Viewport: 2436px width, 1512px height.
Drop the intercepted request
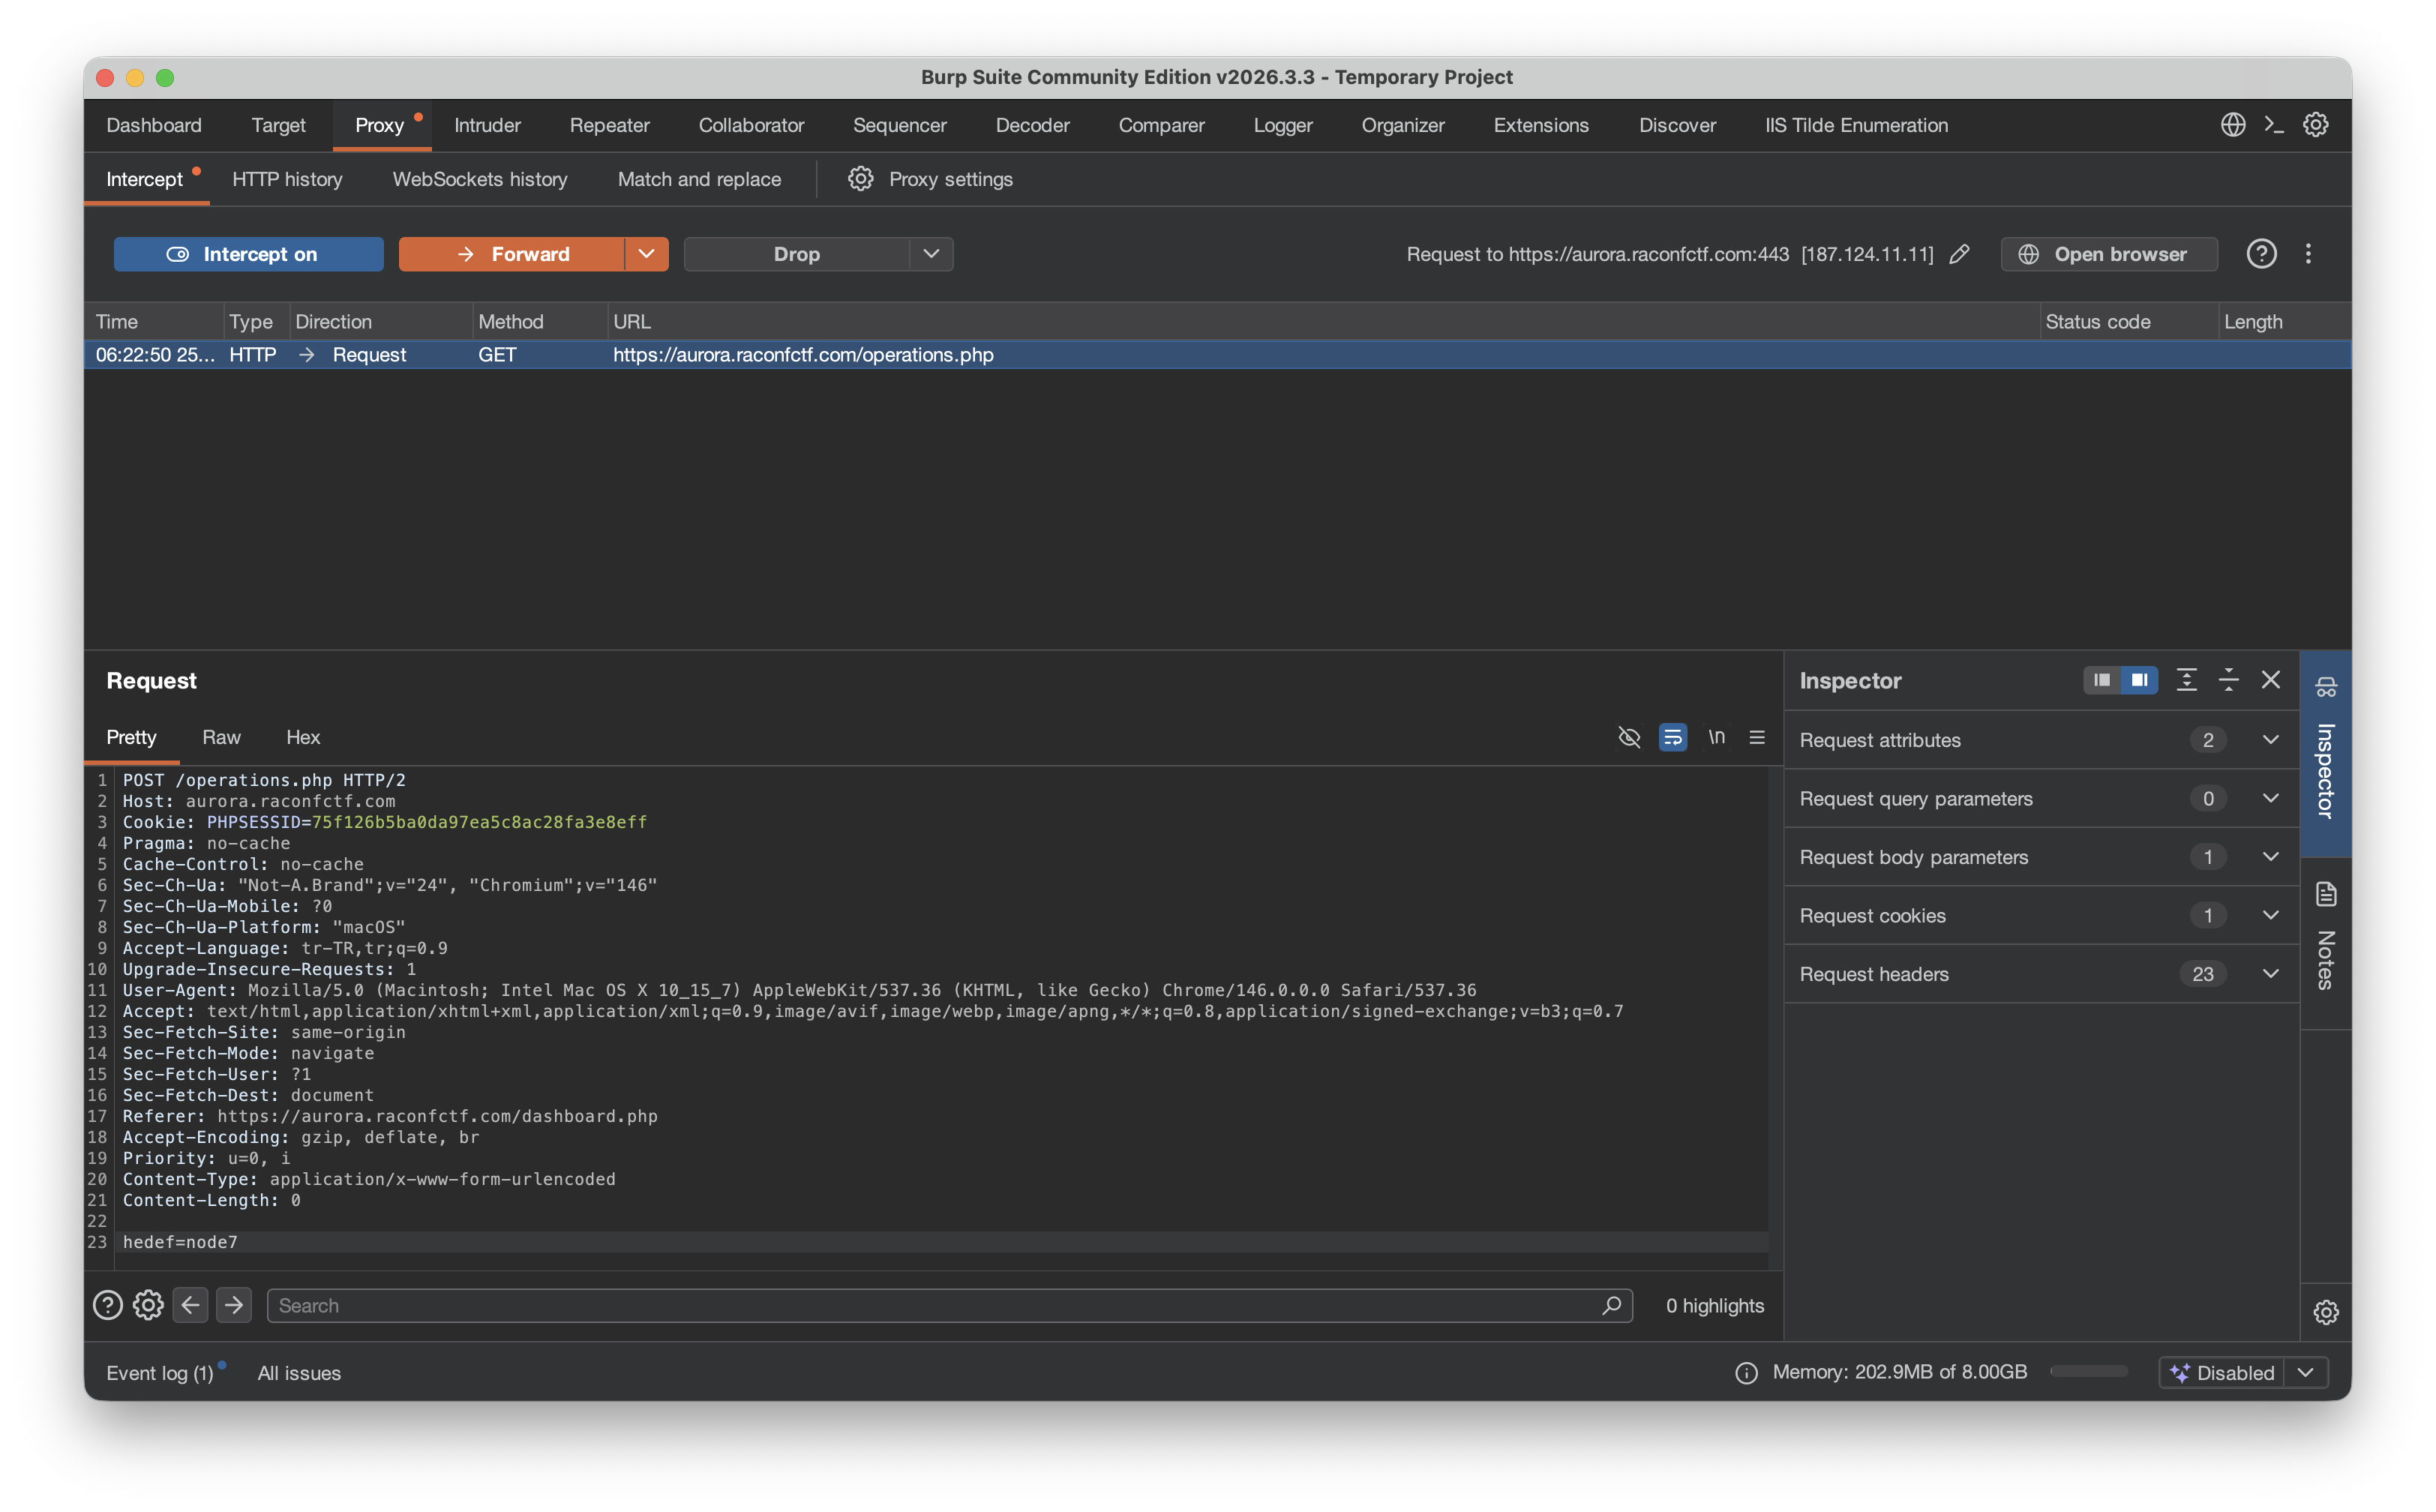tap(797, 254)
